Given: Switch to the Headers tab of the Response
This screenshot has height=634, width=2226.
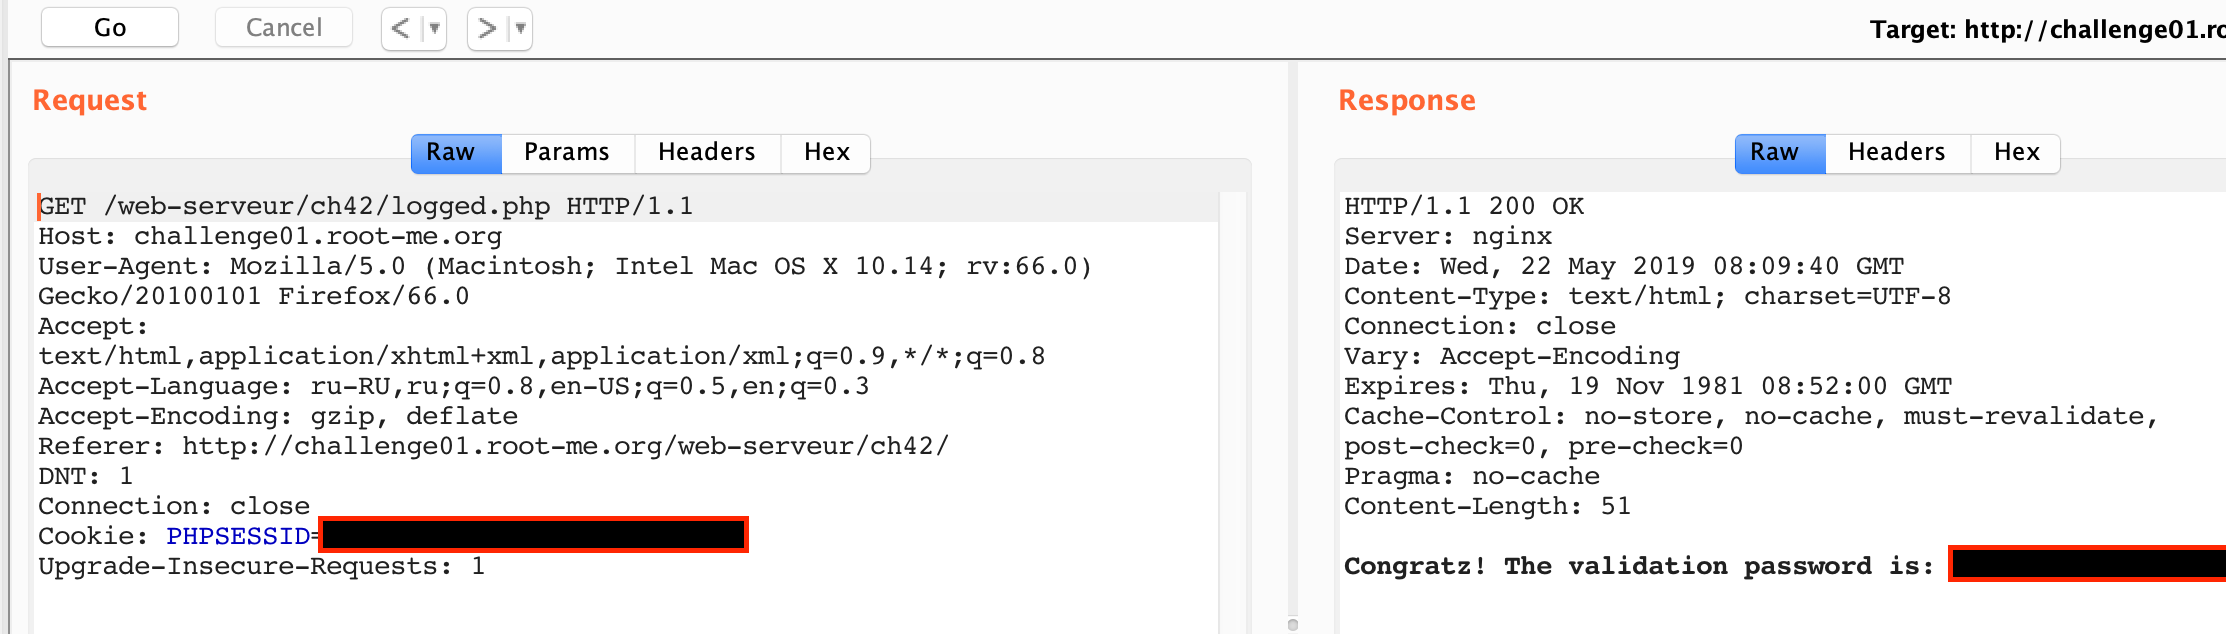Looking at the screenshot, I should coord(1896,152).
